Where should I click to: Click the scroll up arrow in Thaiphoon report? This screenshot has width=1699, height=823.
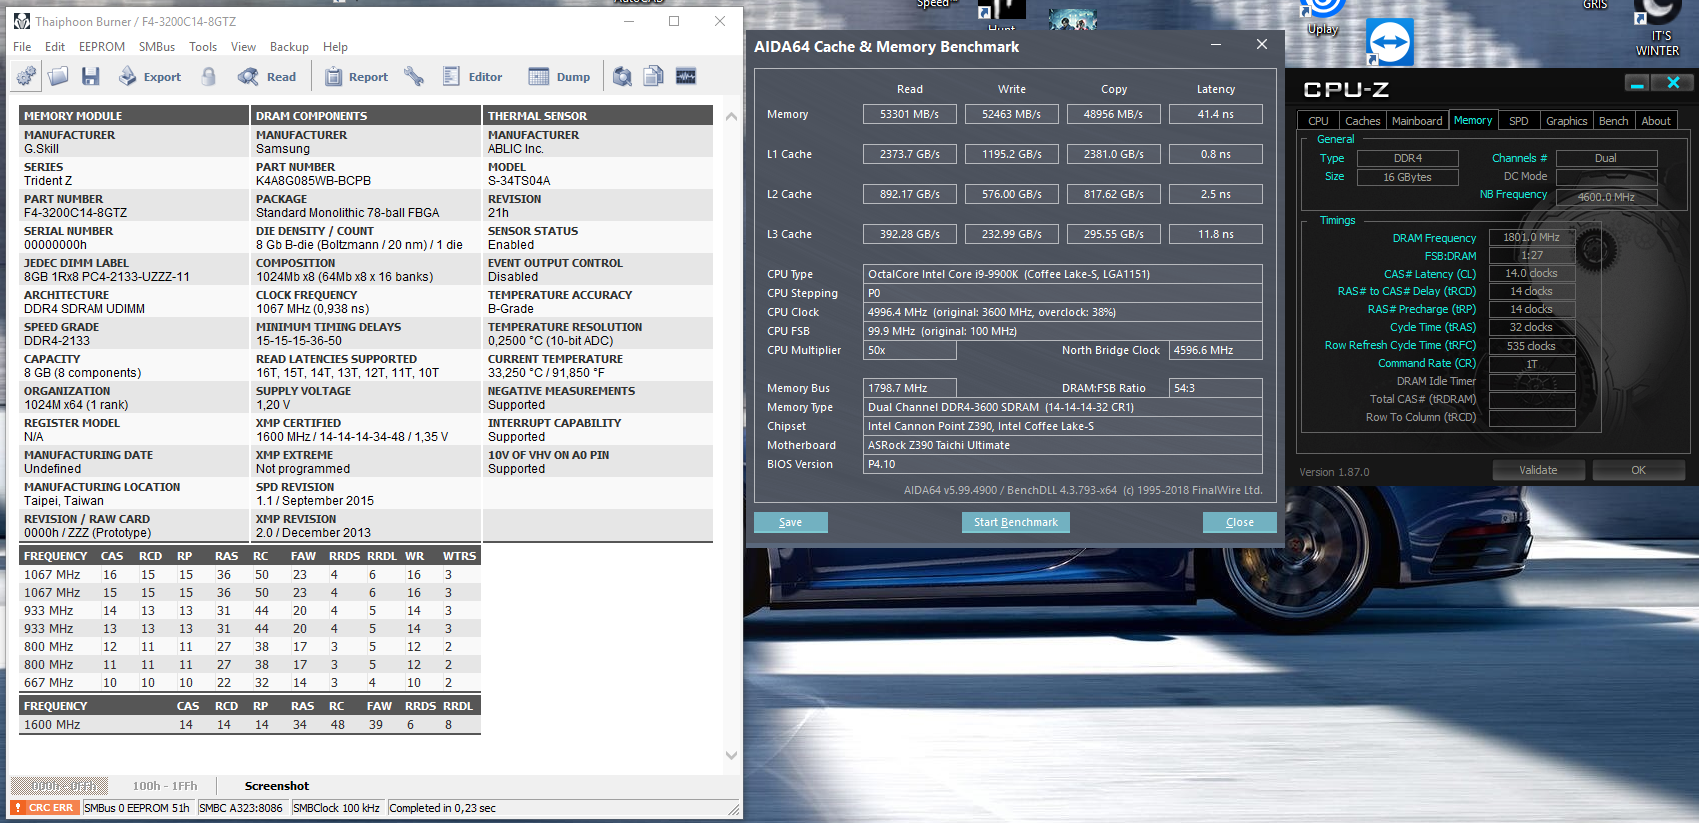point(731,116)
